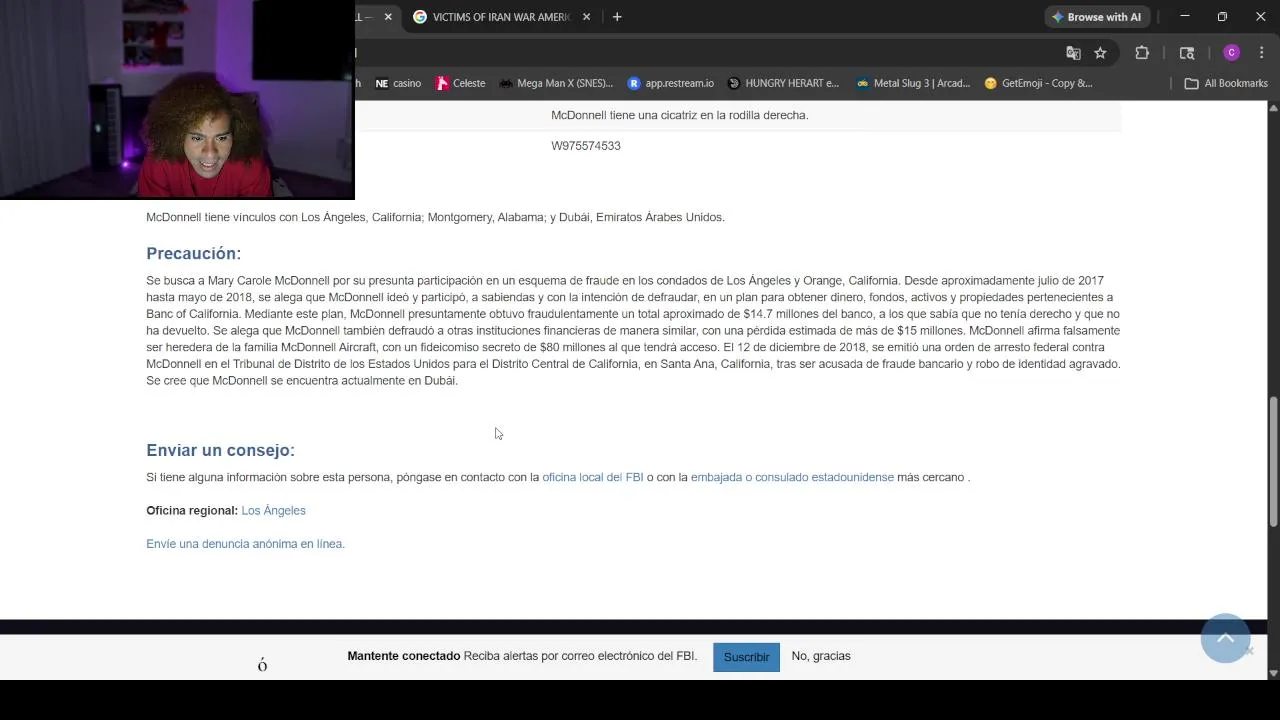Click the line about vínculos con Los Ángeles

coord(435,217)
